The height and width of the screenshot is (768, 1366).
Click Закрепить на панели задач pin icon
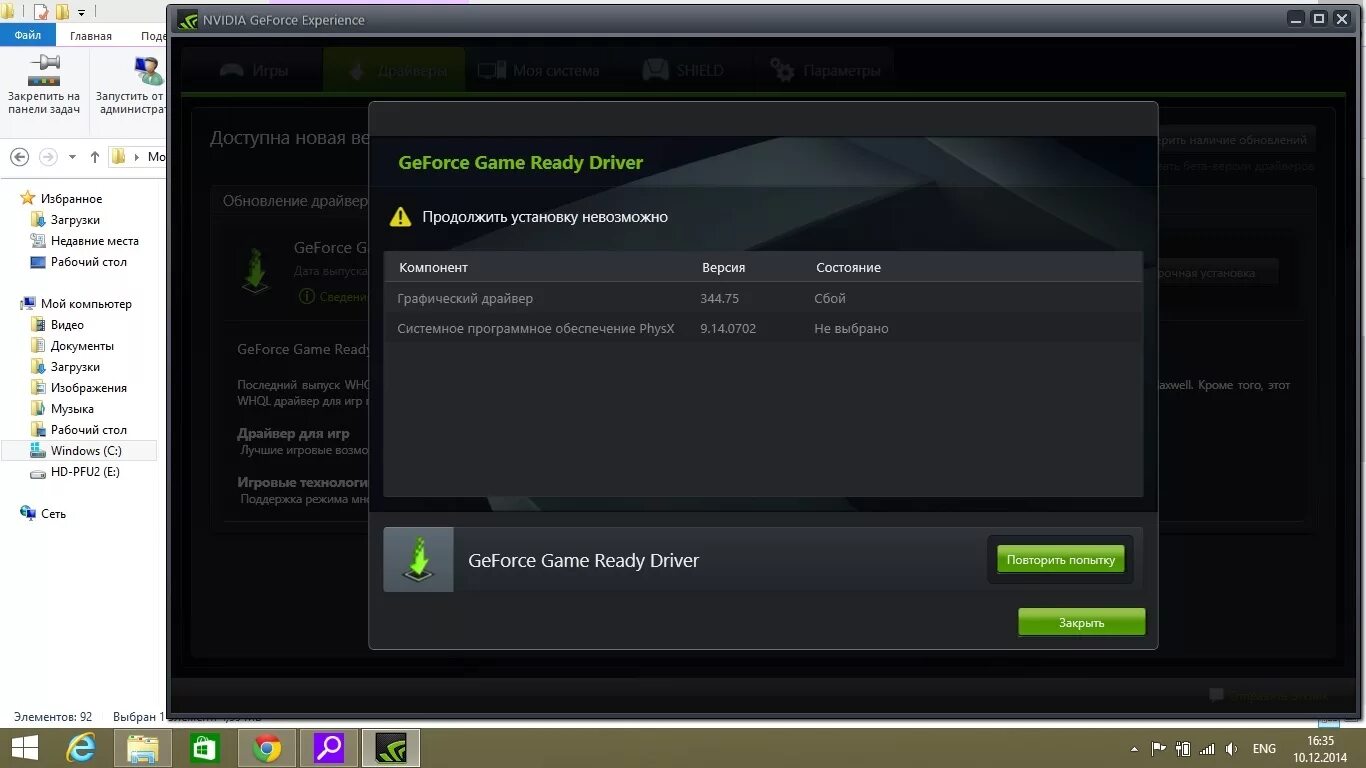tap(44, 71)
